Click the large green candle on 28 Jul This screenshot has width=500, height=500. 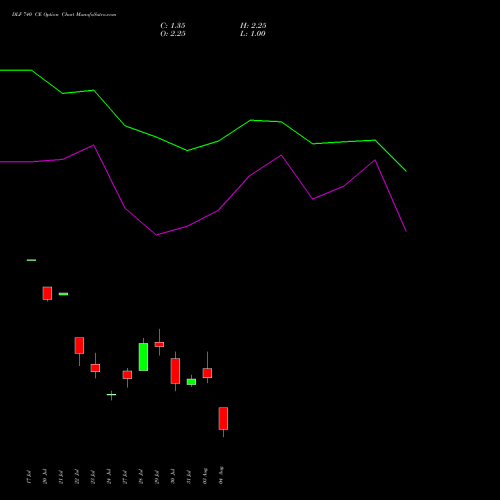click(143, 357)
